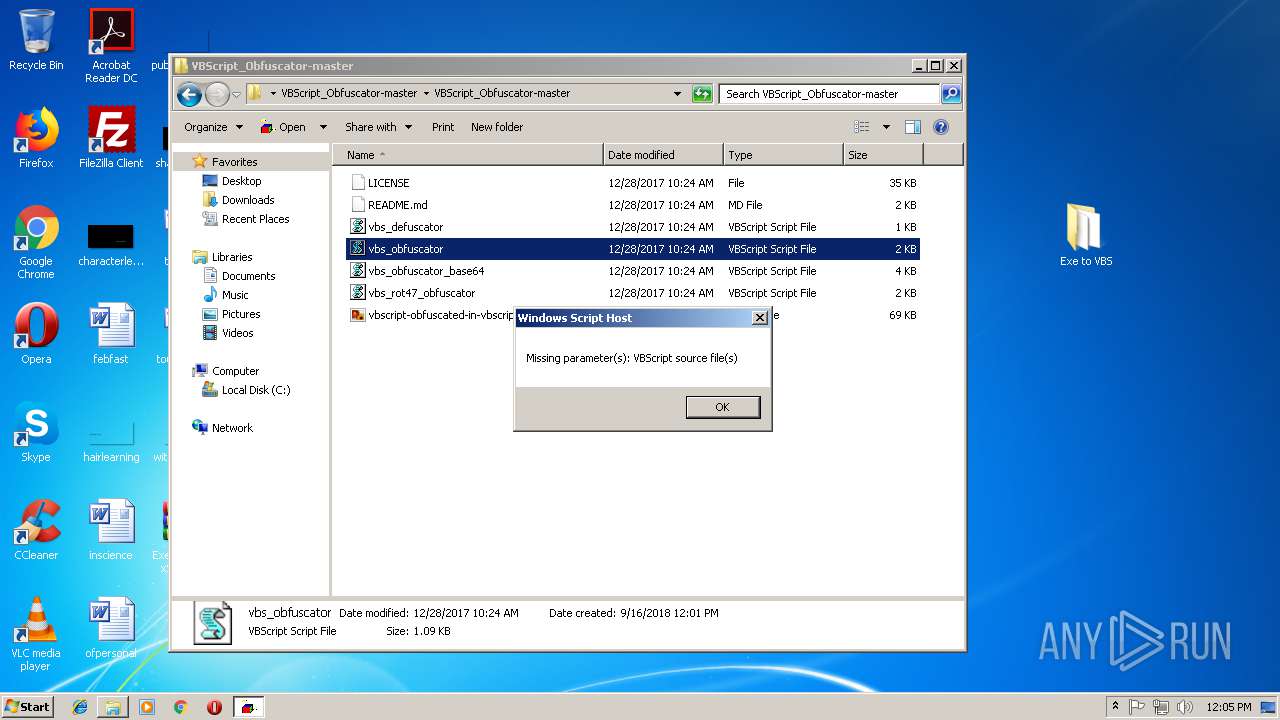This screenshot has height=720, width=1280.
Task: Select Libraries in navigation pane
Action: pos(232,257)
